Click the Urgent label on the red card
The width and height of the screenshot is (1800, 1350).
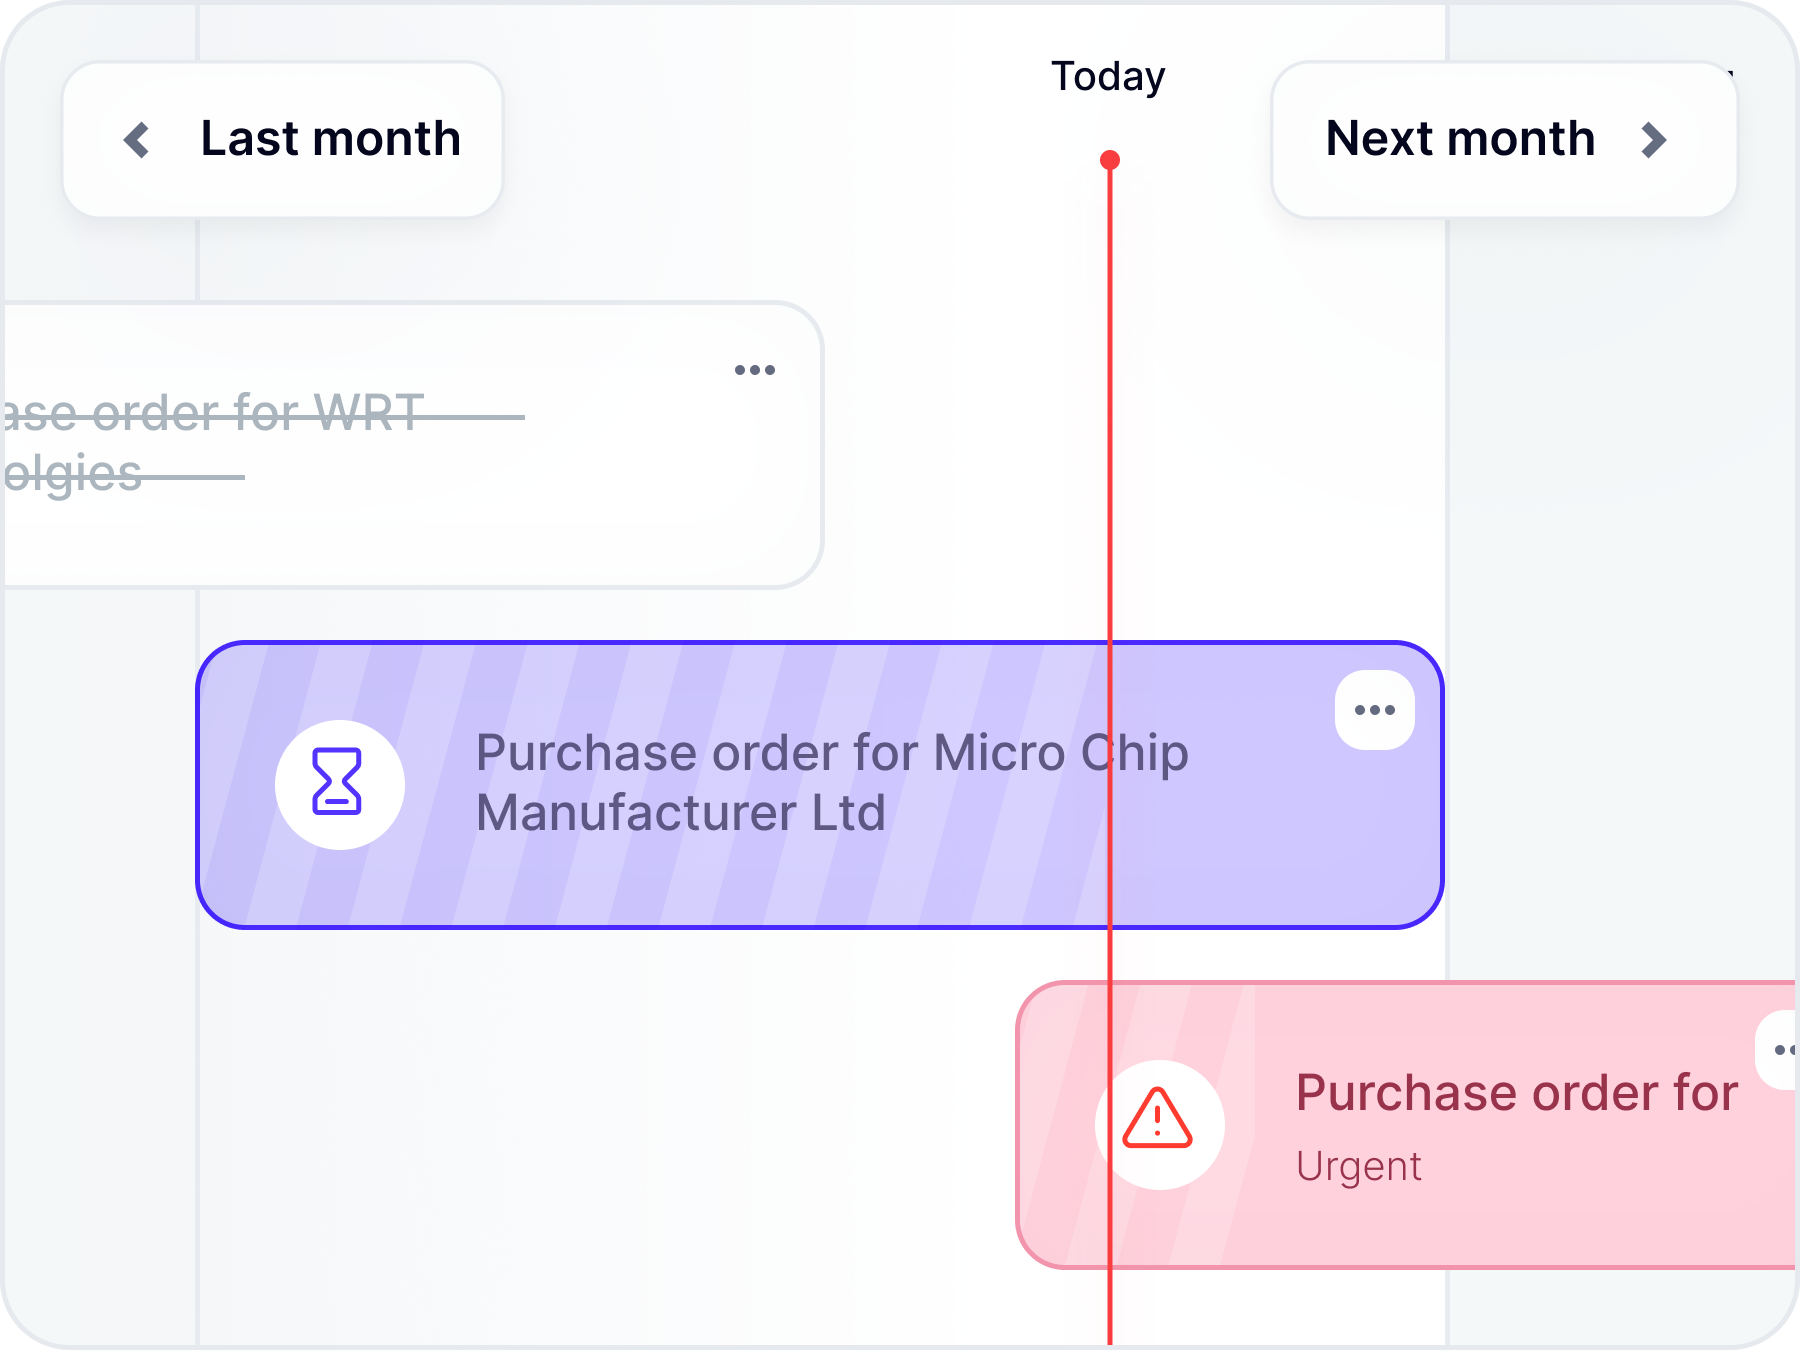1359,1165
